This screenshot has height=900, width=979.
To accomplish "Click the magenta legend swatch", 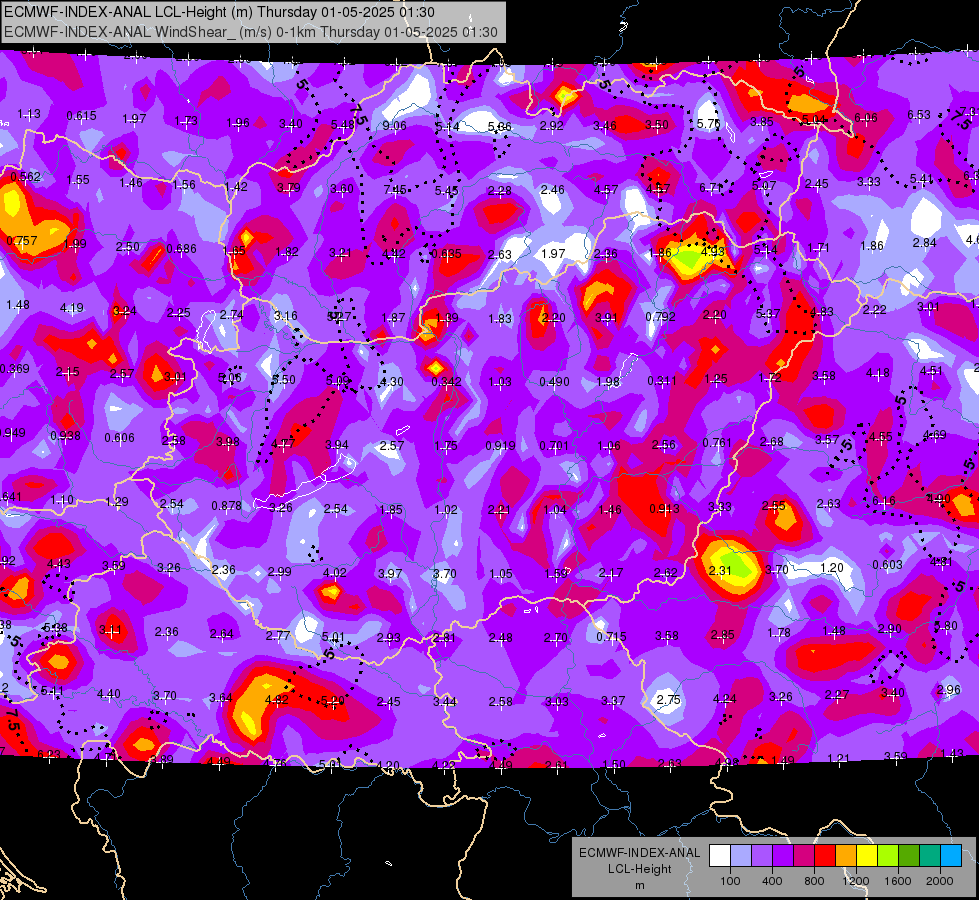I will point(804,856).
